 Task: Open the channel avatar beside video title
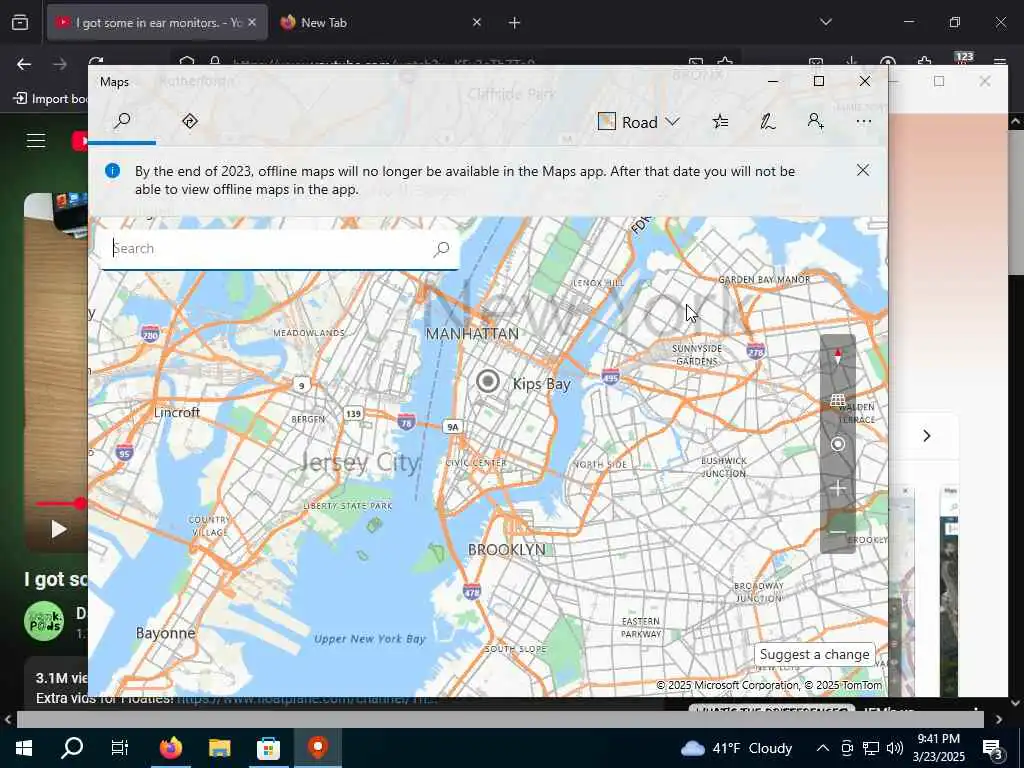44,621
